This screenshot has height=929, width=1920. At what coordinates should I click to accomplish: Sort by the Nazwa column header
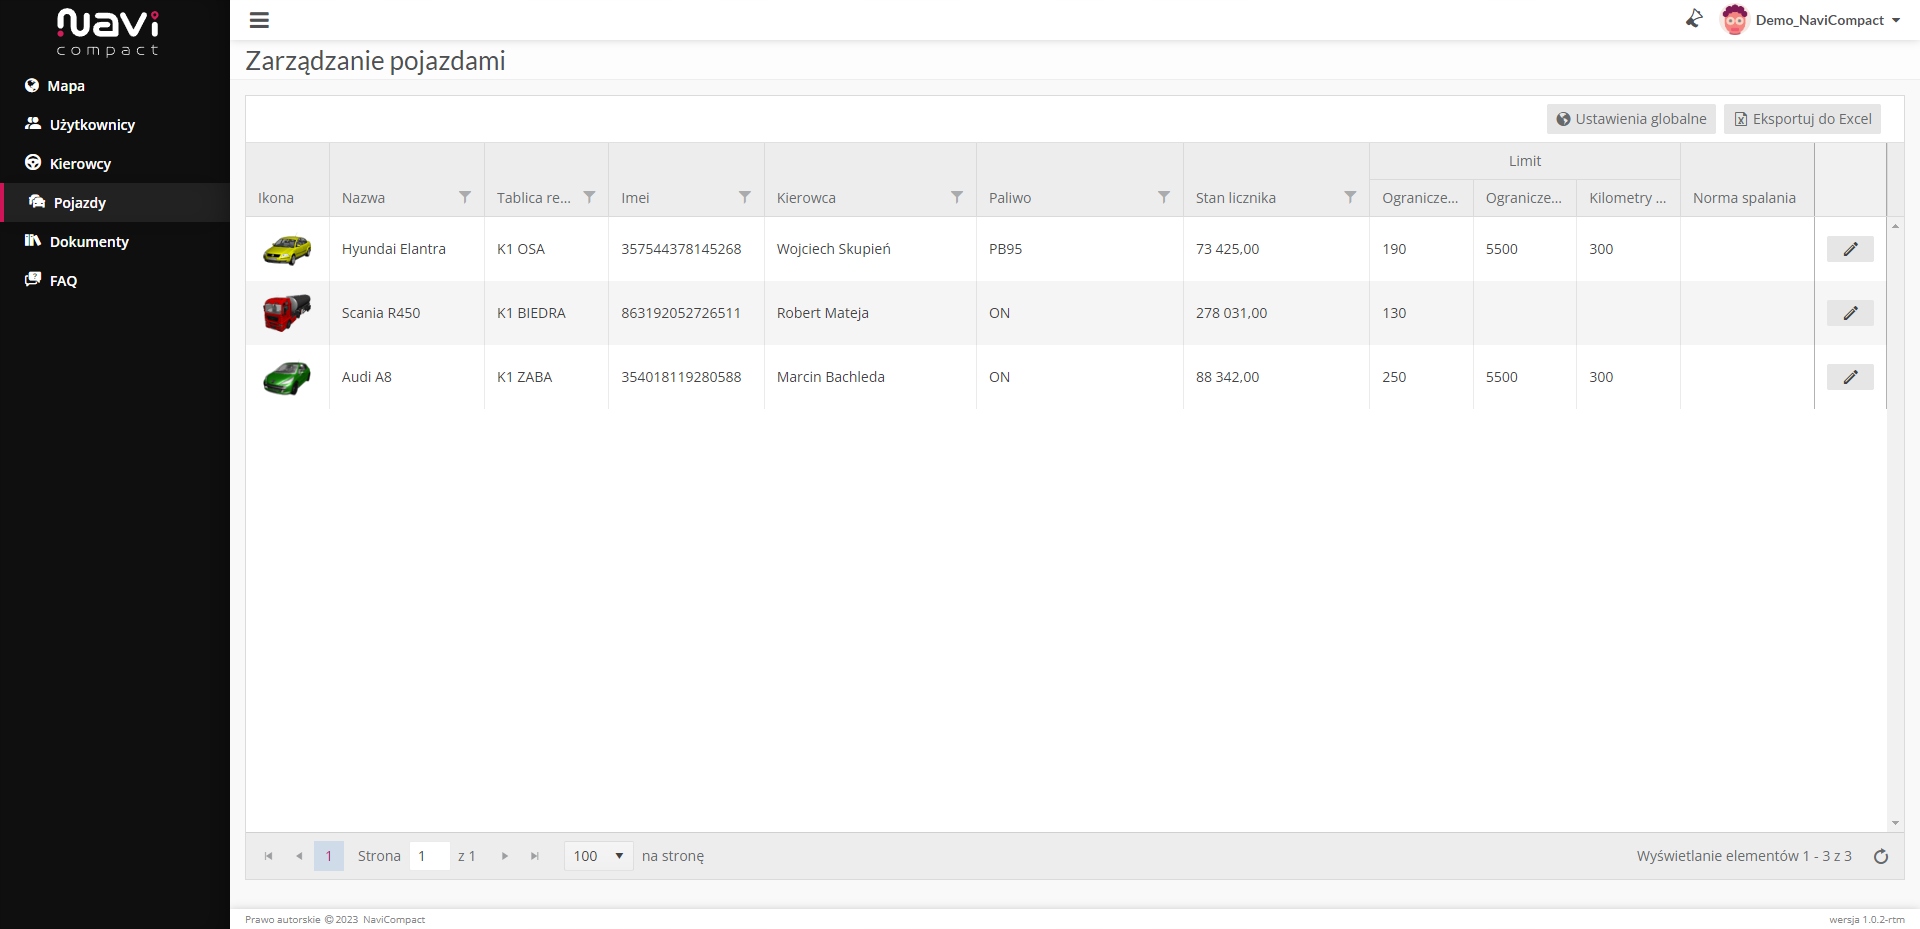click(363, 198)
